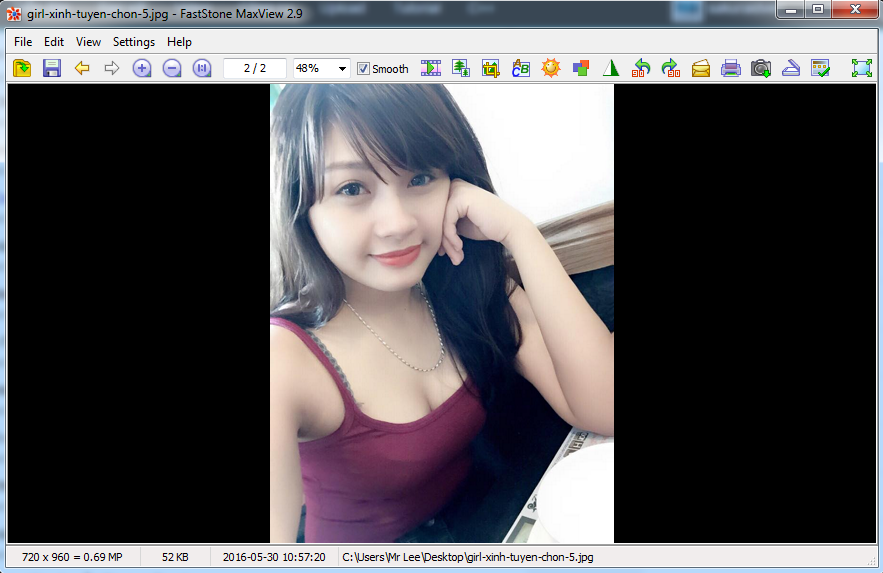Click the Print icon

click(731, 68)
